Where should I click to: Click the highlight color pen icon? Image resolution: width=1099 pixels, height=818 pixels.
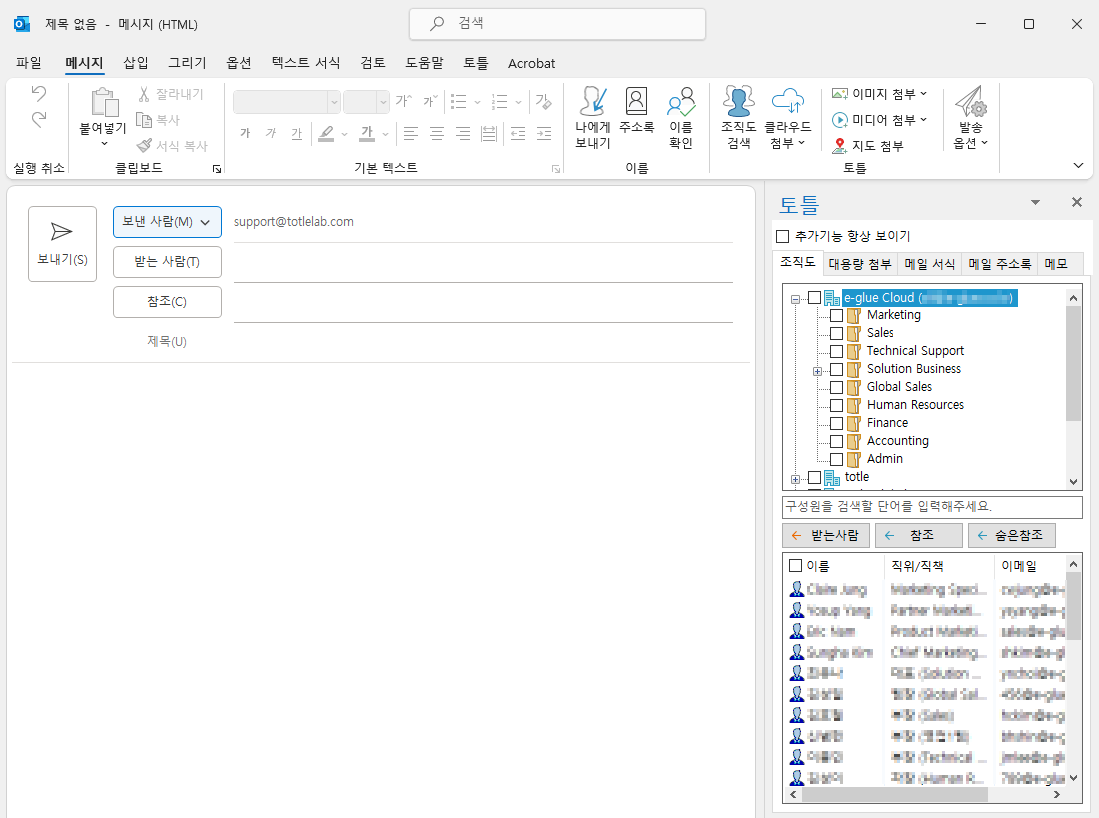click(326, 133)
